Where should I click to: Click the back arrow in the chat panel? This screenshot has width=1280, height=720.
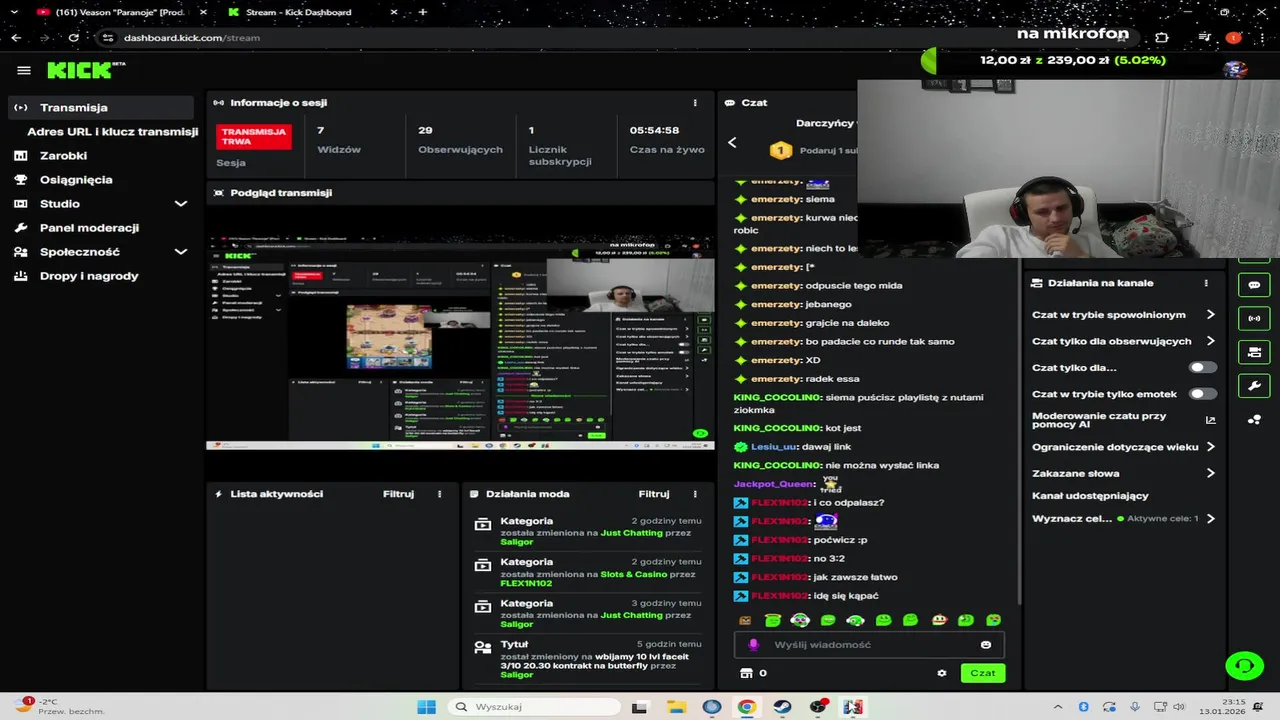(732, 143)
